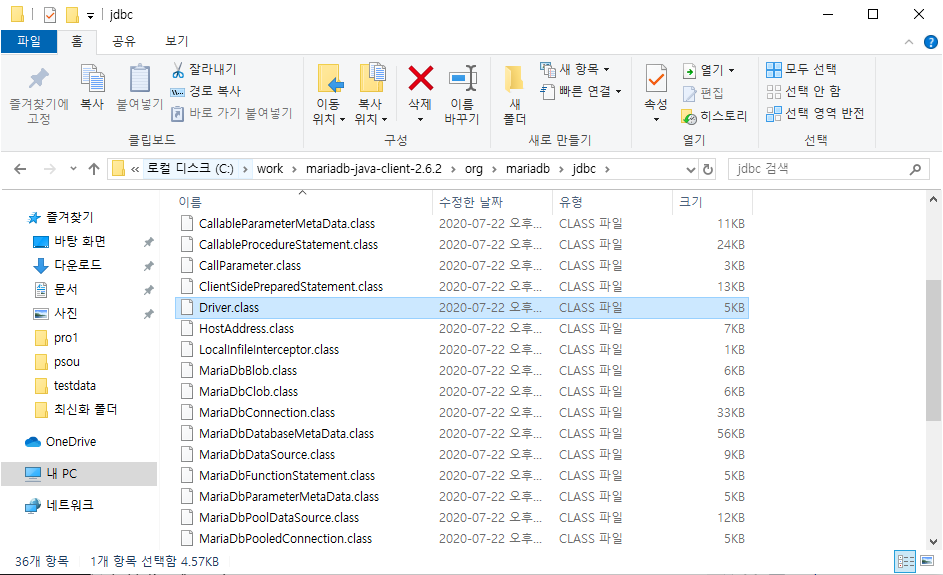Click Select All (모두 선택)

pos(801,69)
